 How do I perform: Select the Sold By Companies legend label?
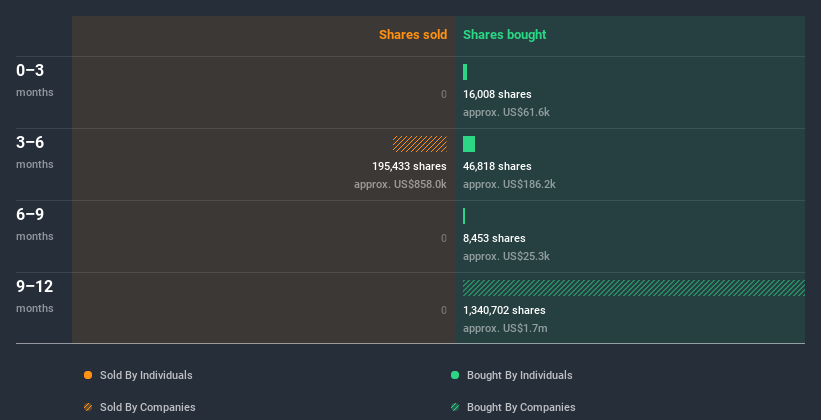pyautogui.click(x=148, y=407)
